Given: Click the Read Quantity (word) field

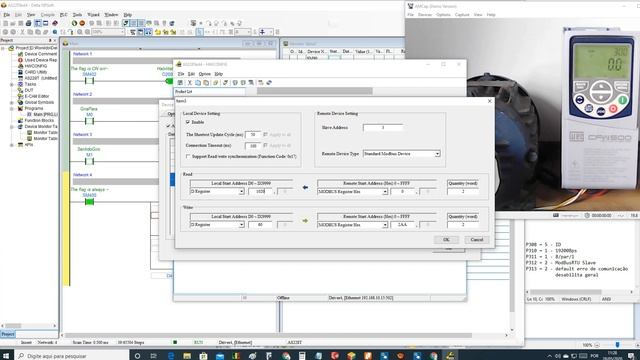Looking at the screenshot, I should pos(463,191).
